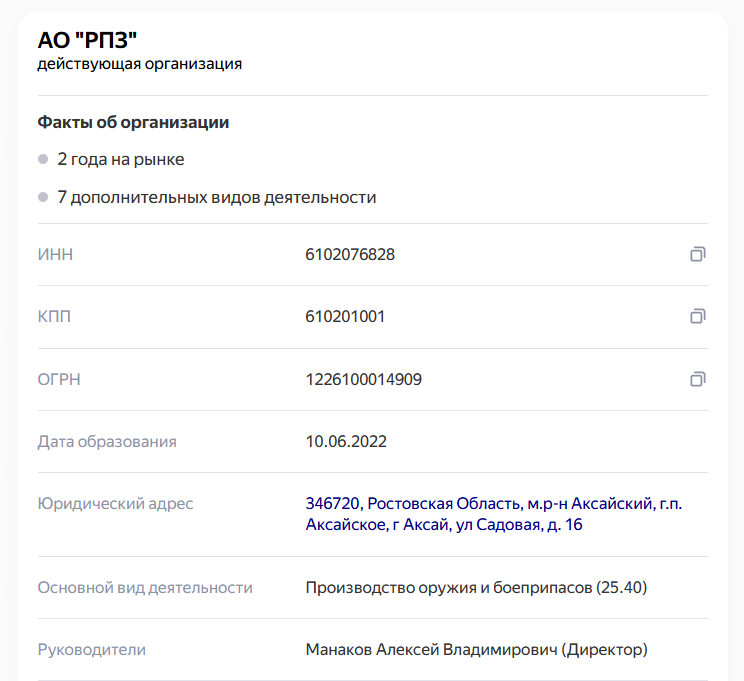Click "7 дополнительных видов деятельности" fact
744x681 pixels.
tap(217, 197)
